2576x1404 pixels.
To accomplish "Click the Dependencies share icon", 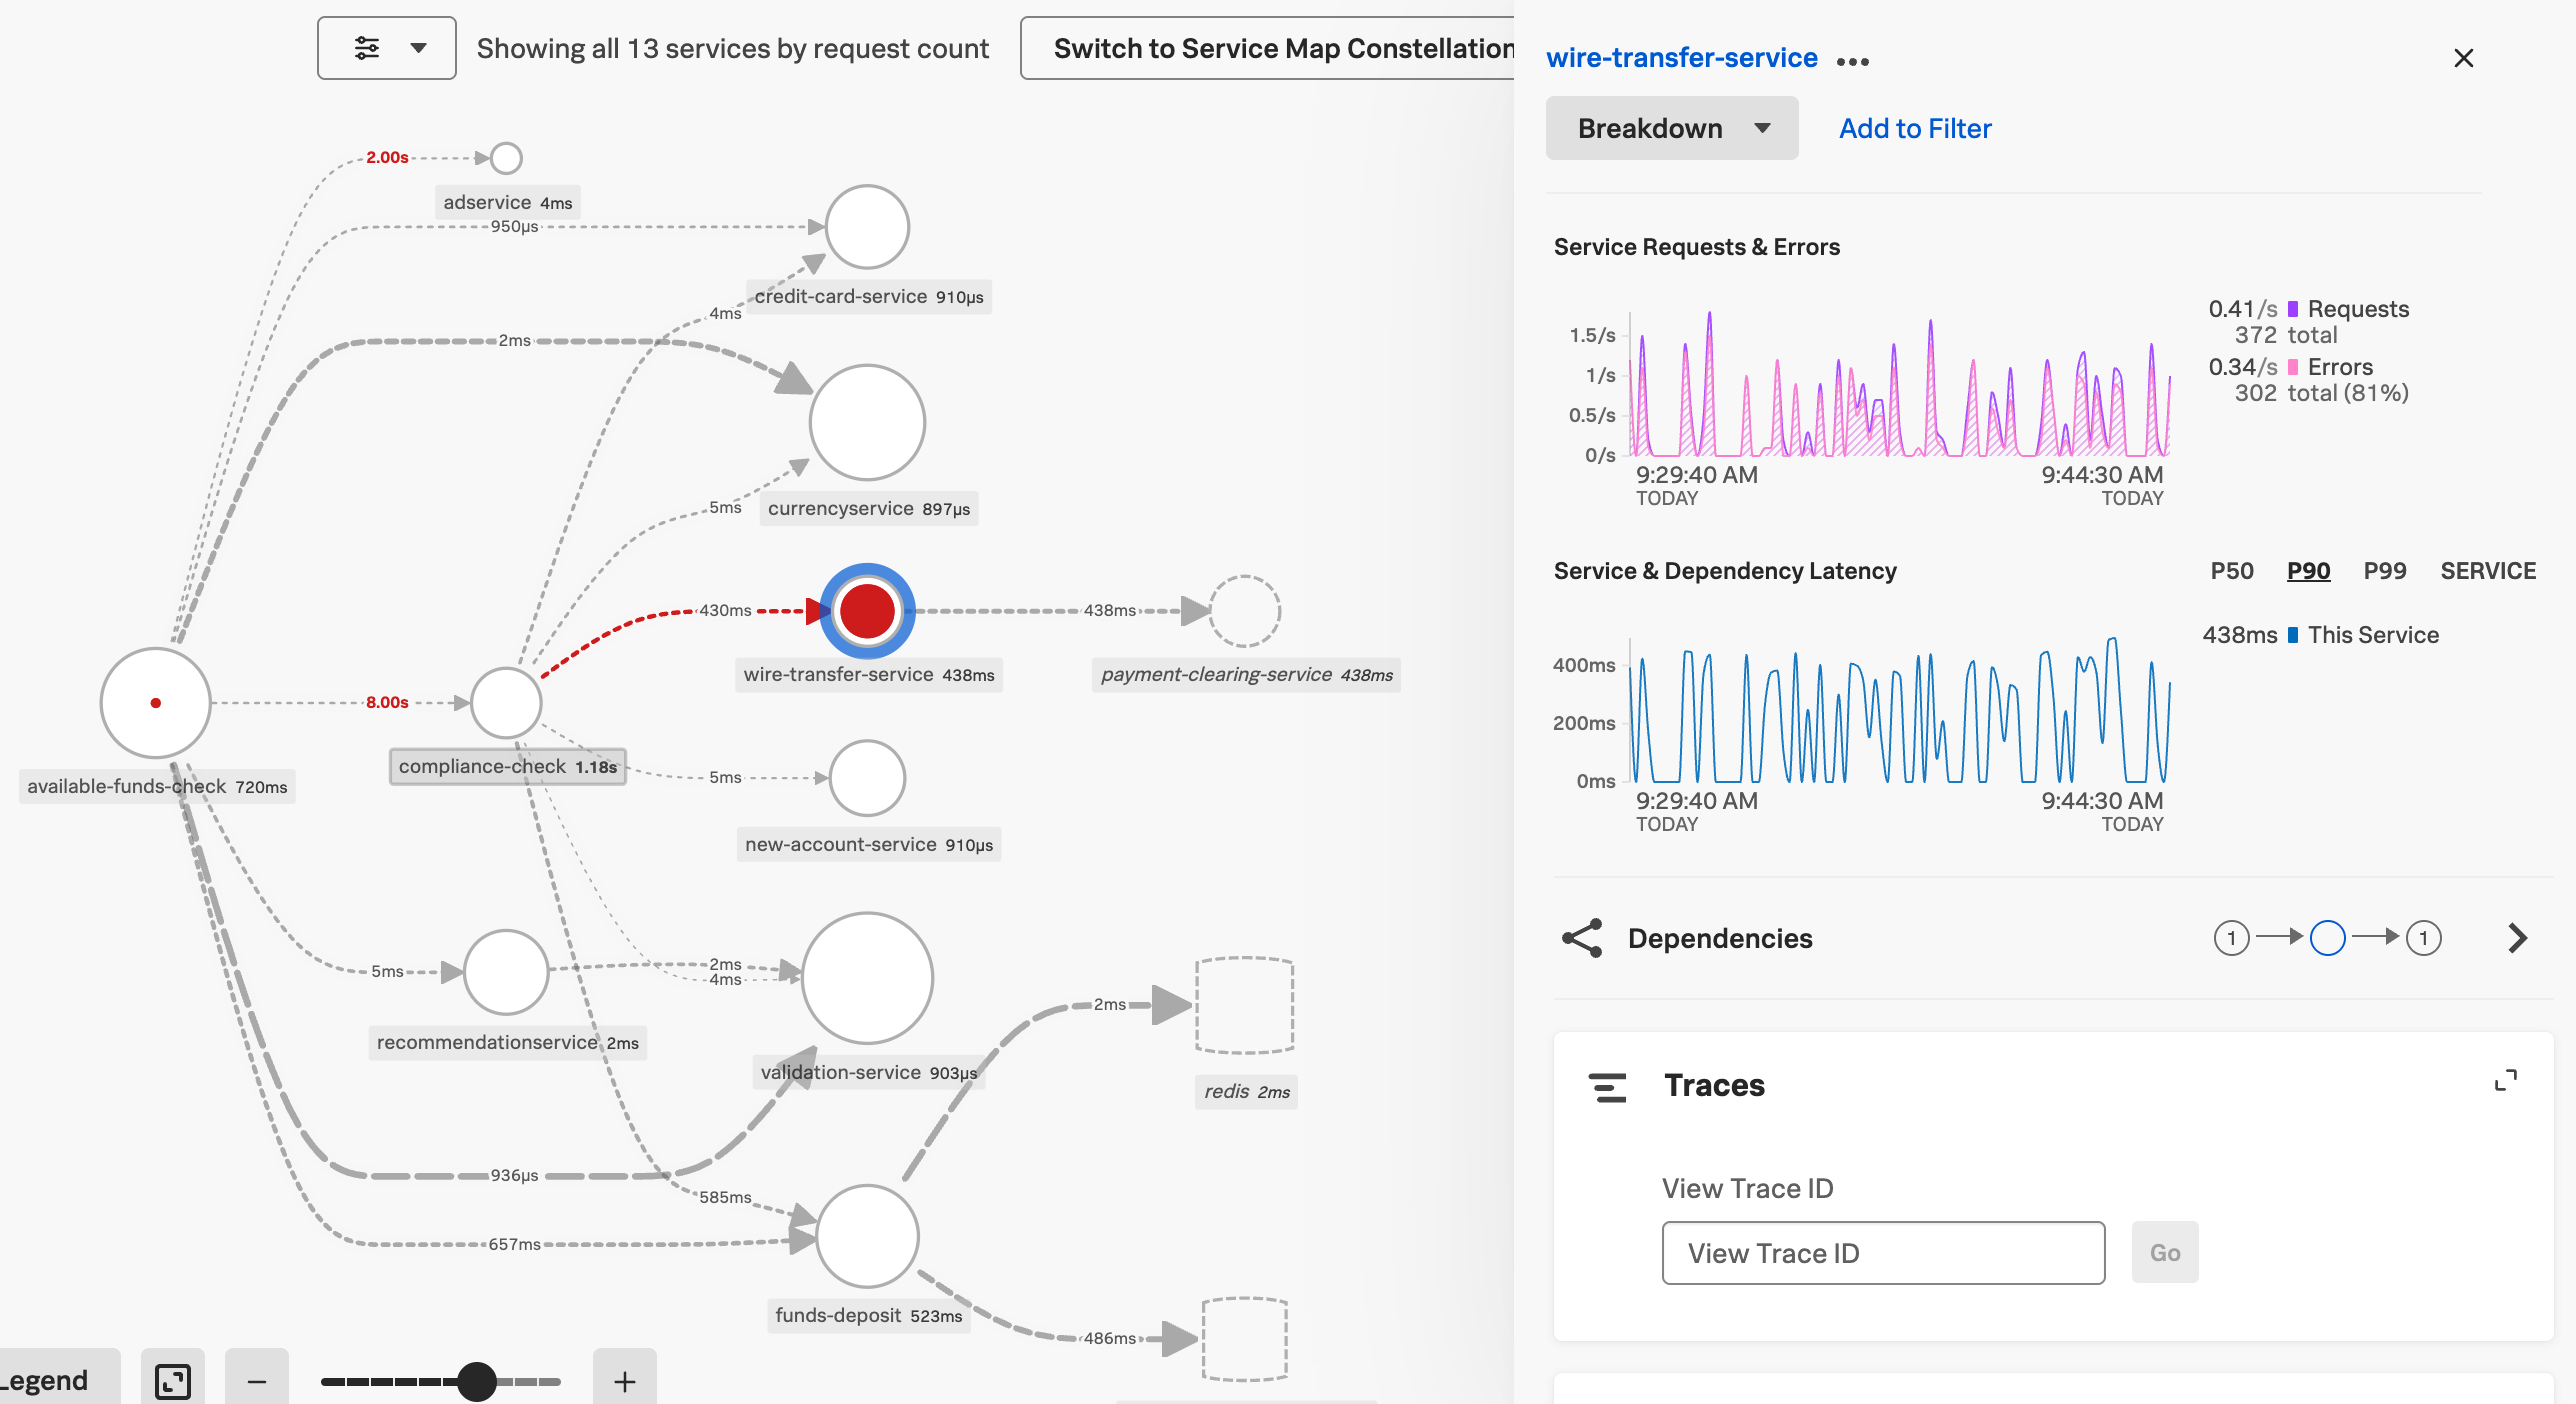I will [1582, 938].
